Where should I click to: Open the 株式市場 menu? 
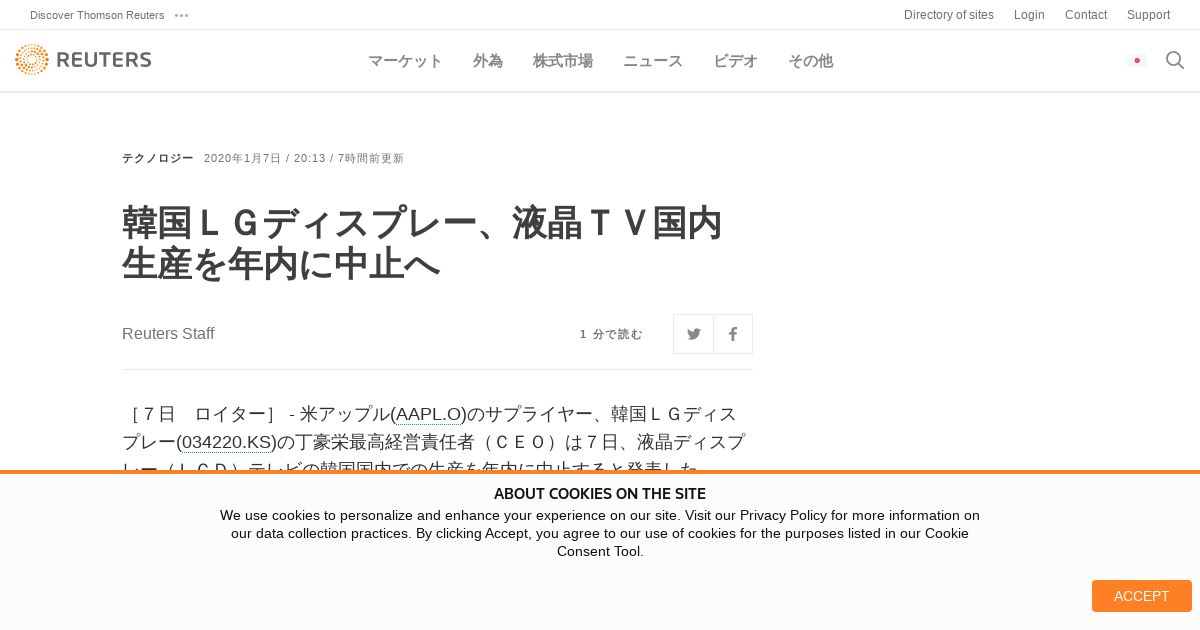(x=563, y=61)
